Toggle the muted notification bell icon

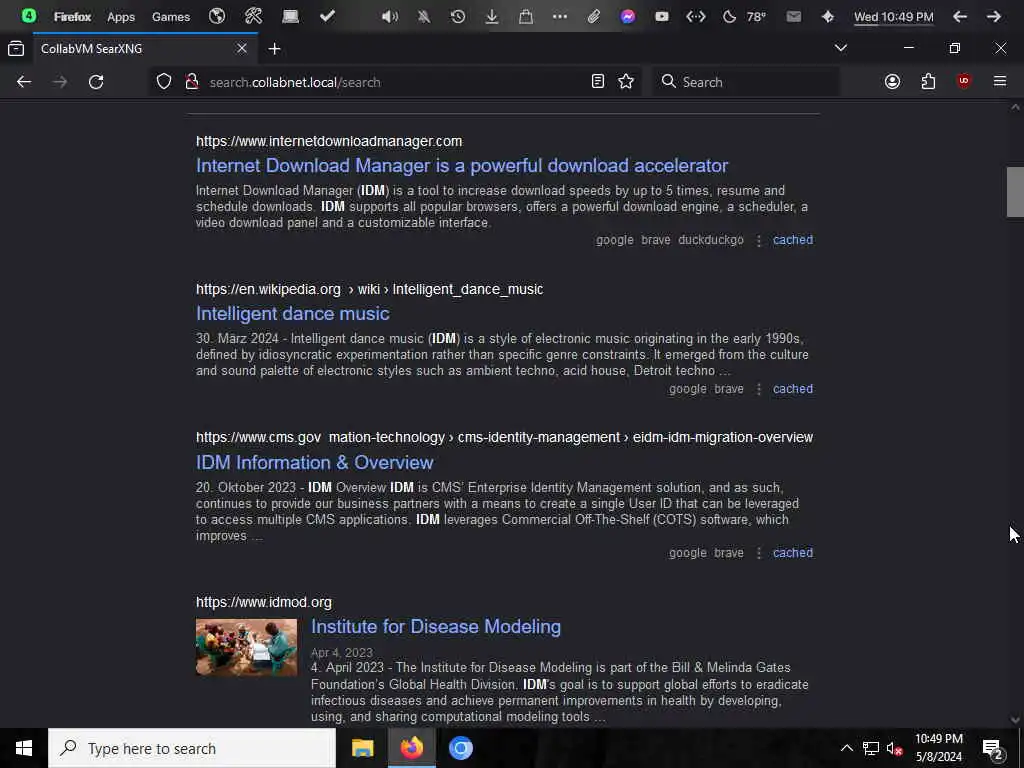coord(424,16)
